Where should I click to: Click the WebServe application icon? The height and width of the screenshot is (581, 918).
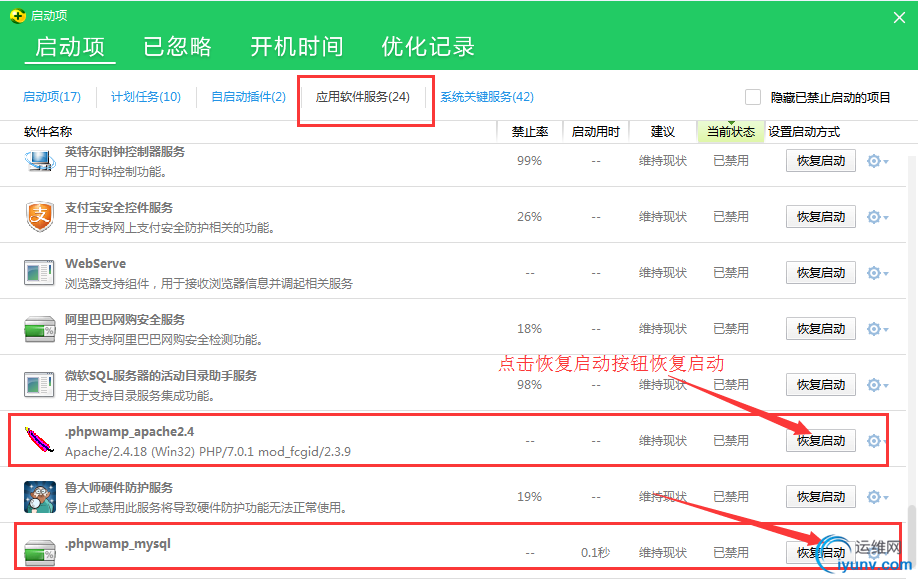[39, 272]
